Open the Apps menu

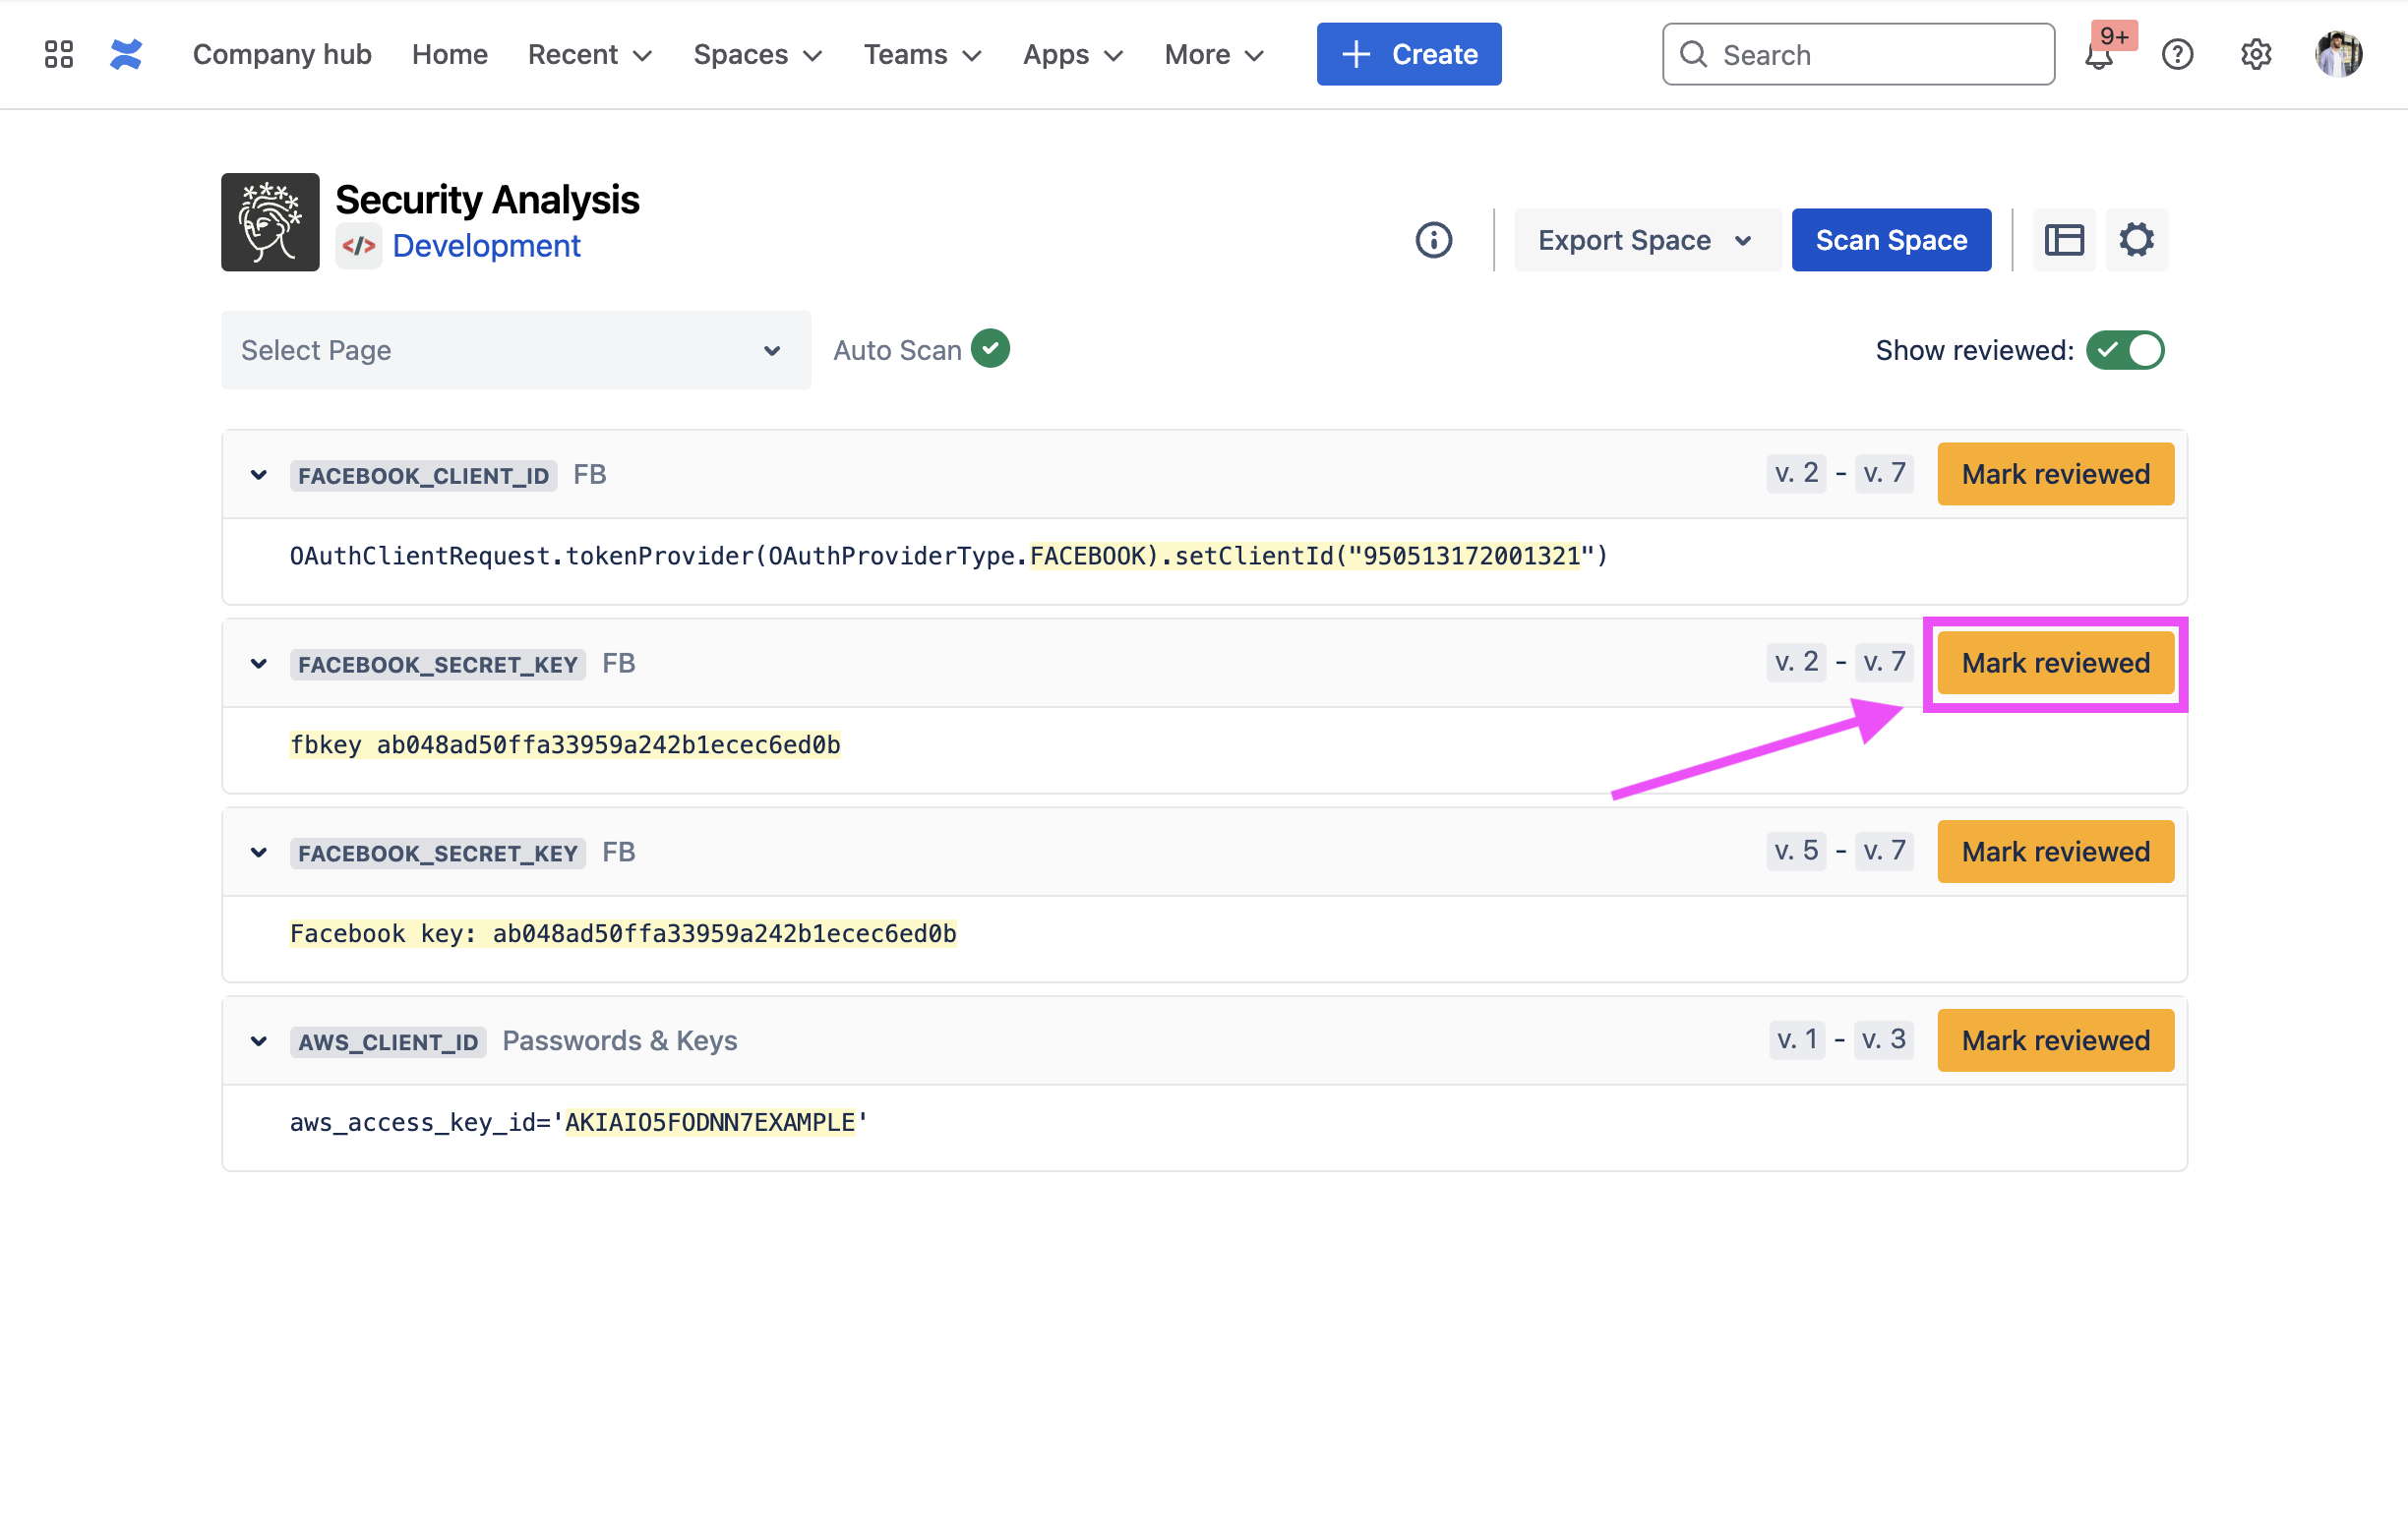click(x=1072, y=54)
